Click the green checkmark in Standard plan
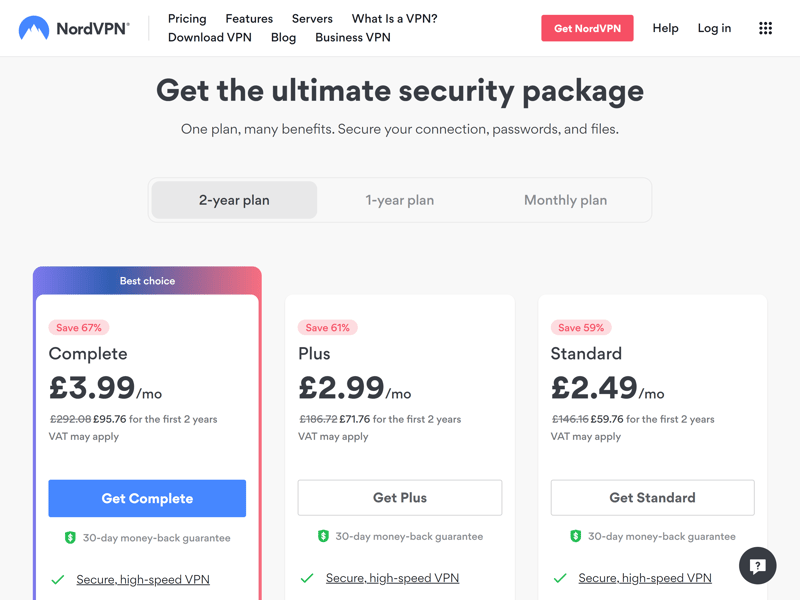800x600 pixels. [560, 578]
